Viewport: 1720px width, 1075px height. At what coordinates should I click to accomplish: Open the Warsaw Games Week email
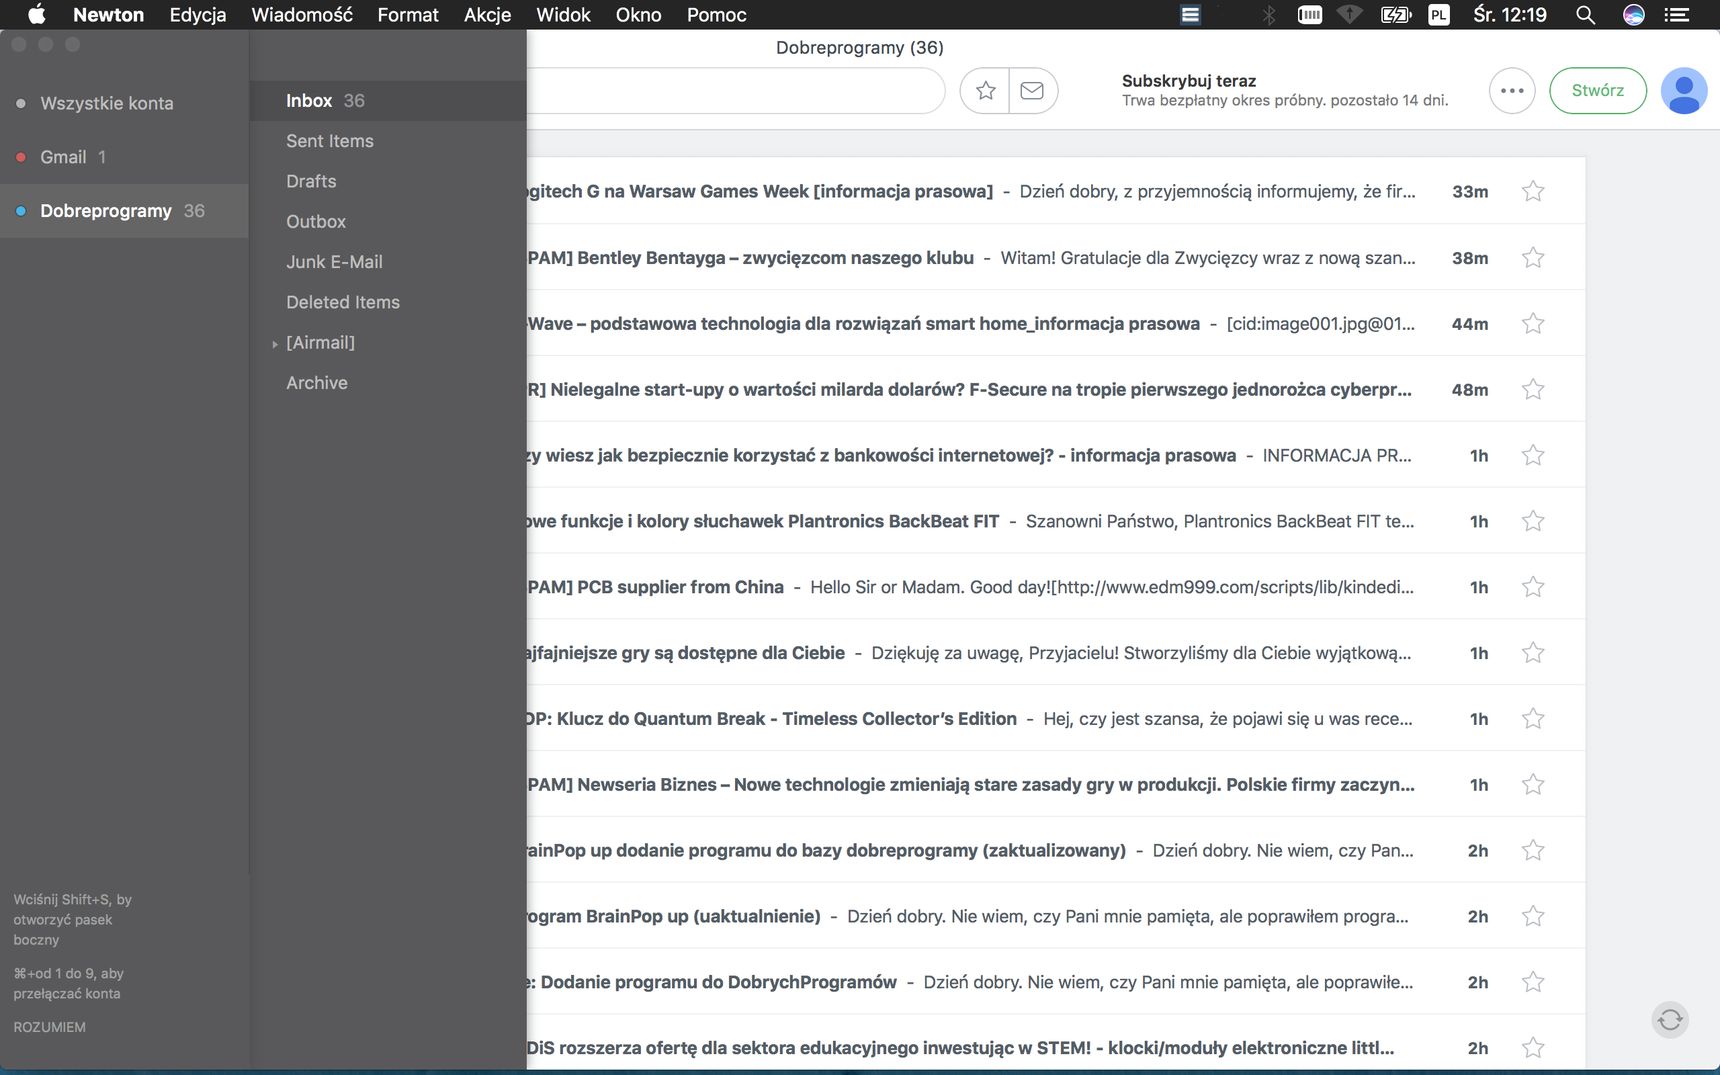pyautogui.click(x=1056, y=191)
